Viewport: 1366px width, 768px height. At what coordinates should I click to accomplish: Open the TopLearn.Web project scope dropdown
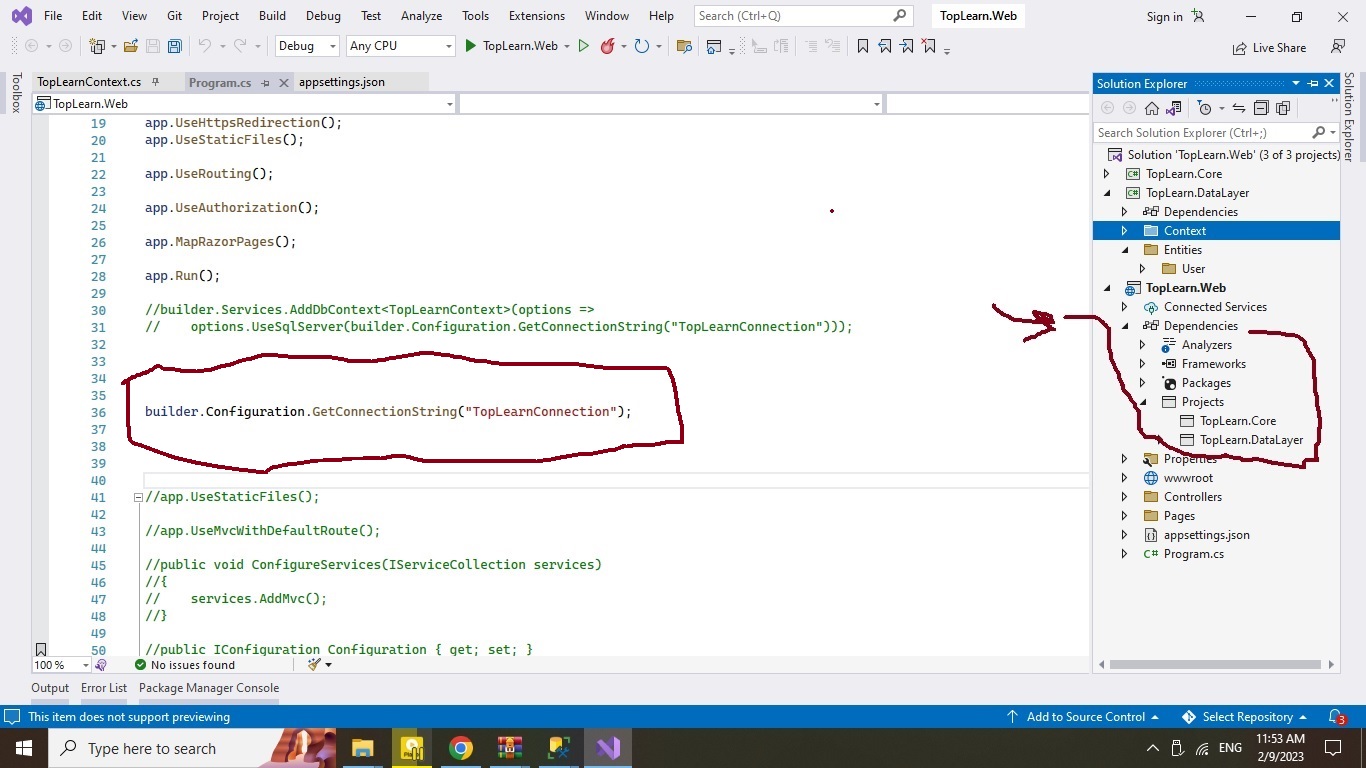coord(244,104)
